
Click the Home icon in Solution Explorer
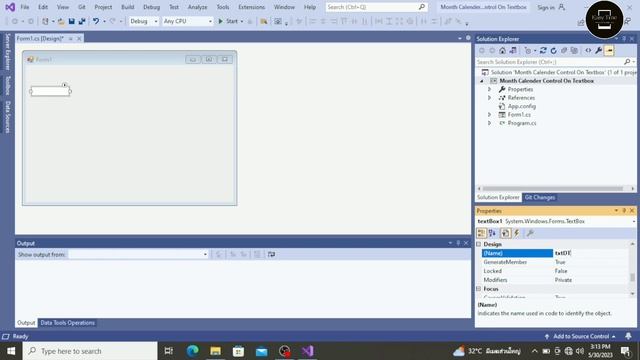pyautogui.click(x=502, y=51)
